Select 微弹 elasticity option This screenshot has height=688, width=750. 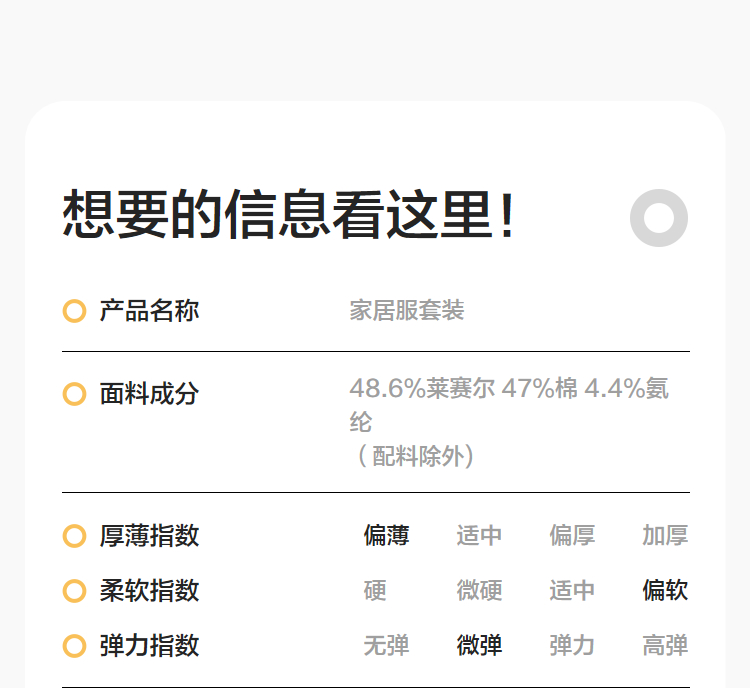[x=479, y=646]
